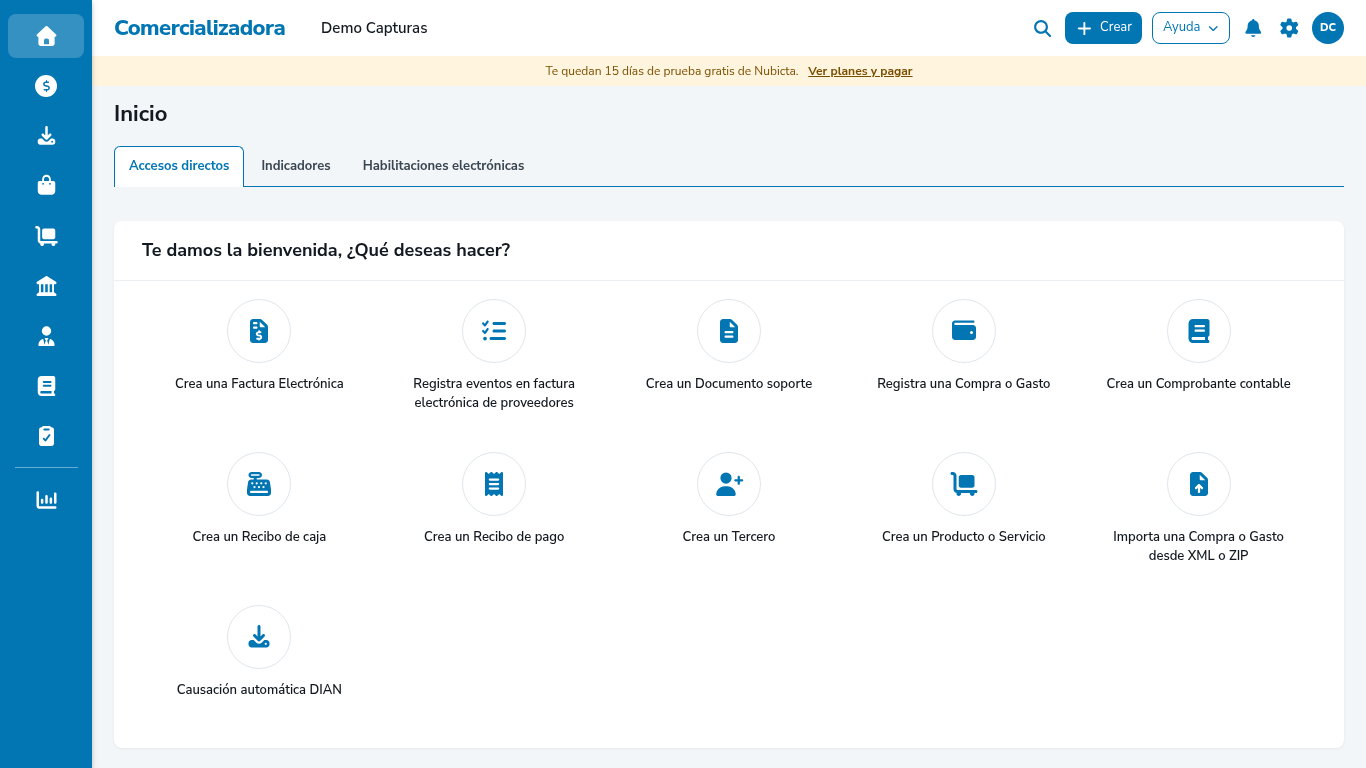Open the bank building section in the sidebar
Viewport: 1366px width, 768px height.
coord(46,287)
